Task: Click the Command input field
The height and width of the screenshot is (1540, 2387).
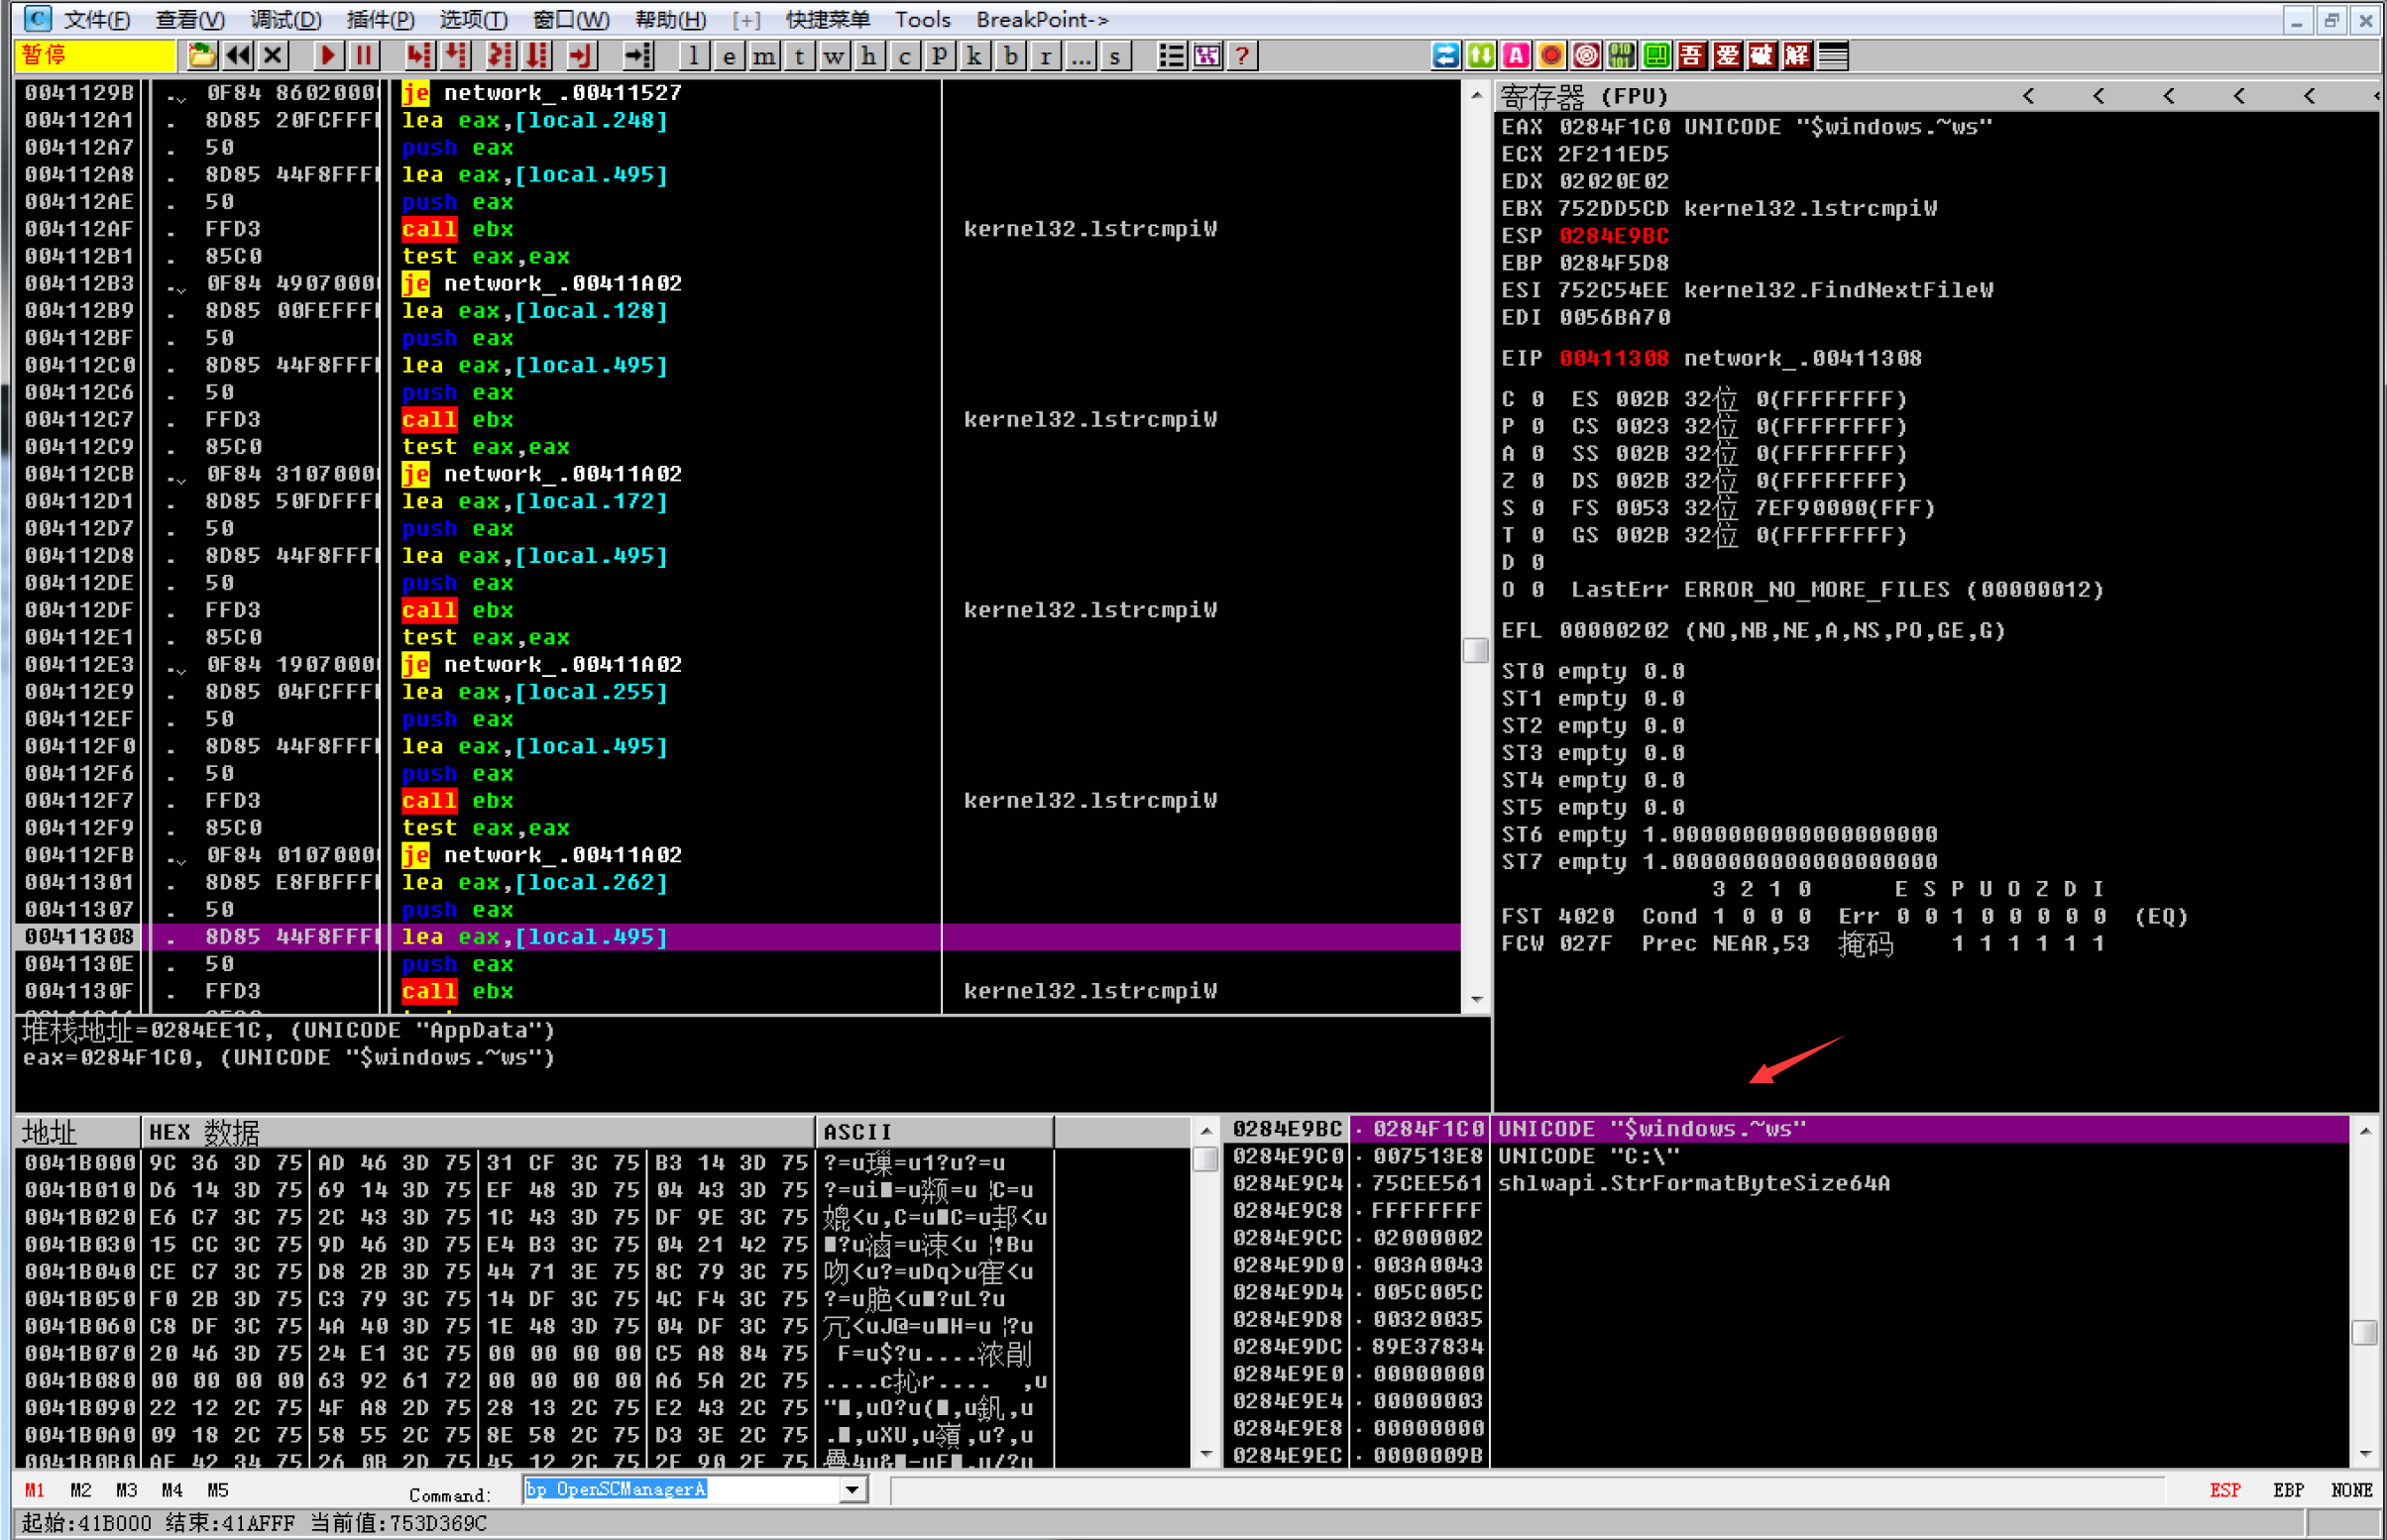Action: (680, 1490)
